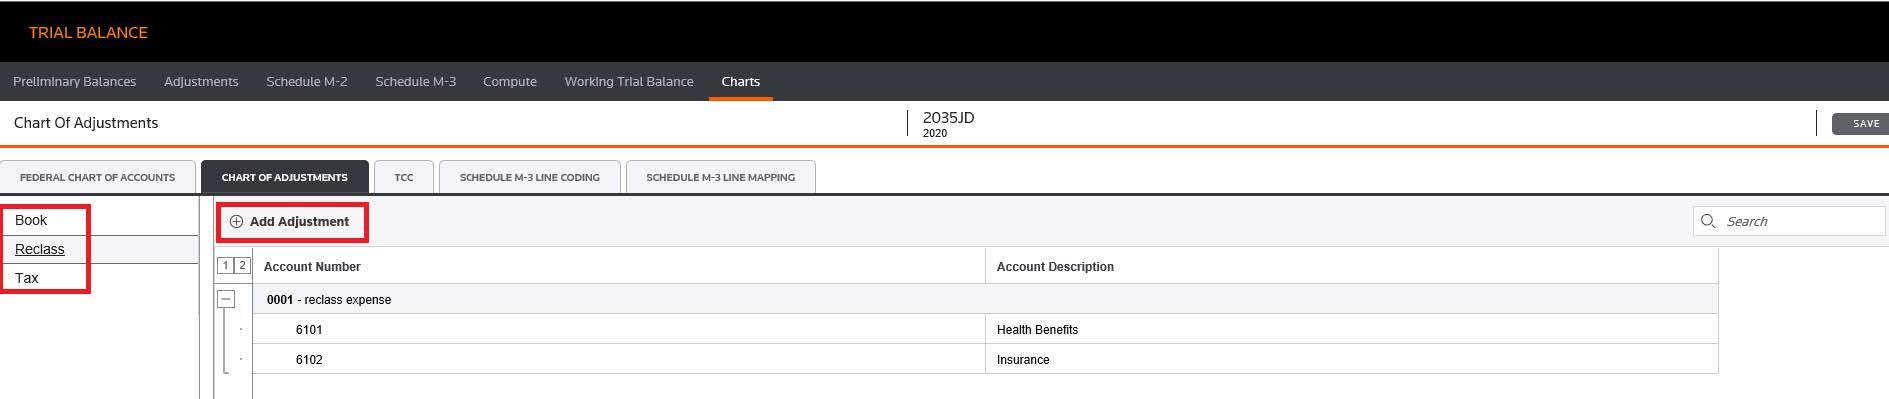Switch to Working Trial Balance tab
1889x399 pixels.
(628, 82)
